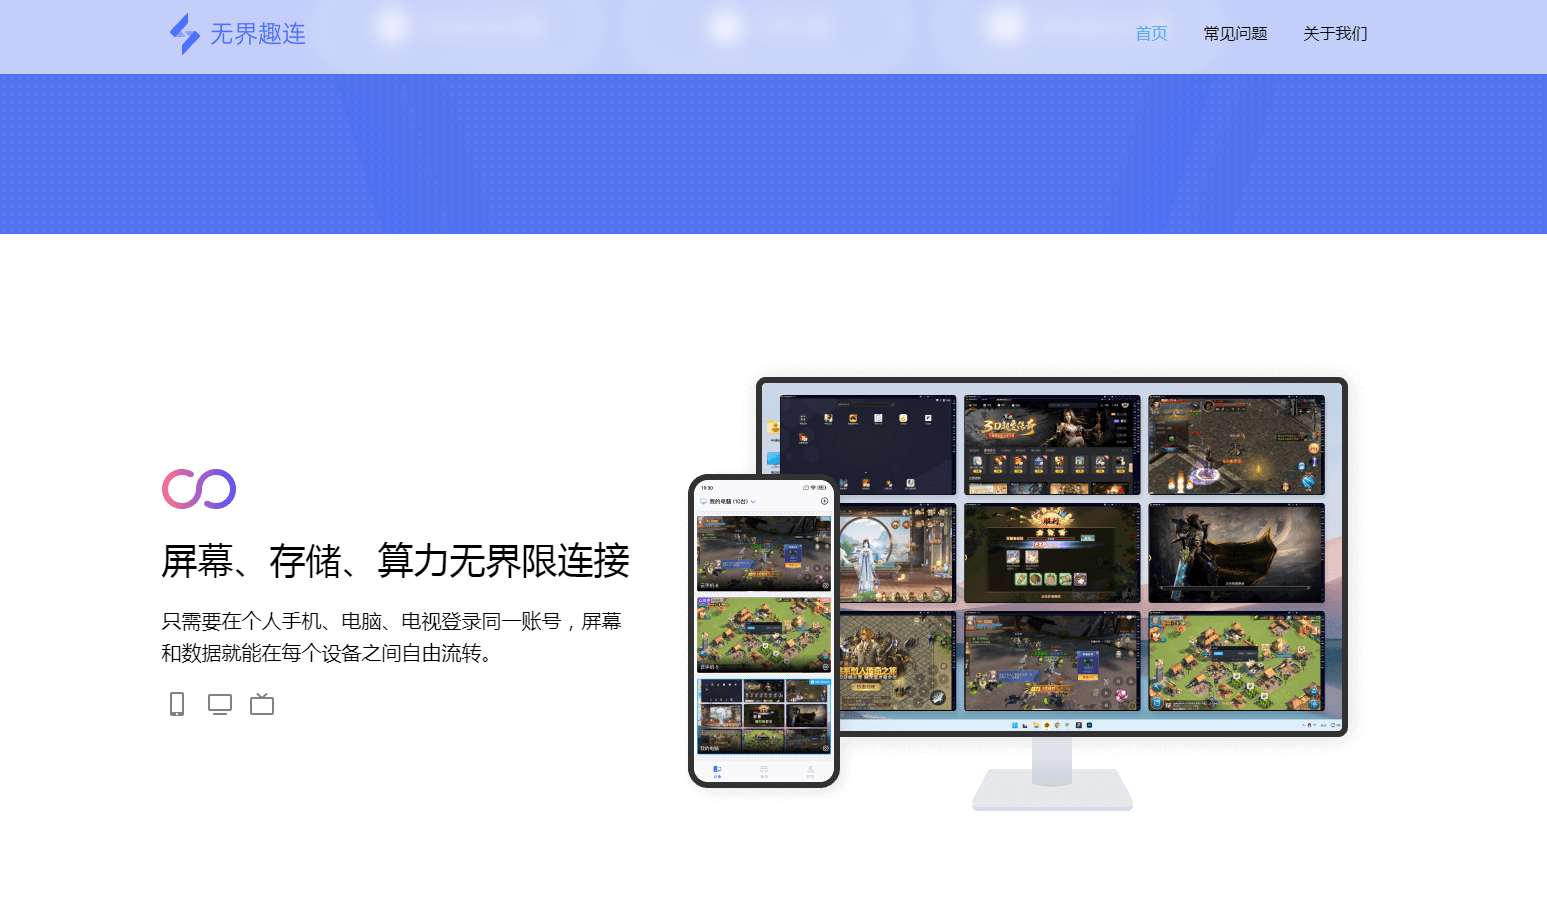Open the golden 胜利 victory screen window on monitor
Screen dimensions: 1547x909
1052,553
